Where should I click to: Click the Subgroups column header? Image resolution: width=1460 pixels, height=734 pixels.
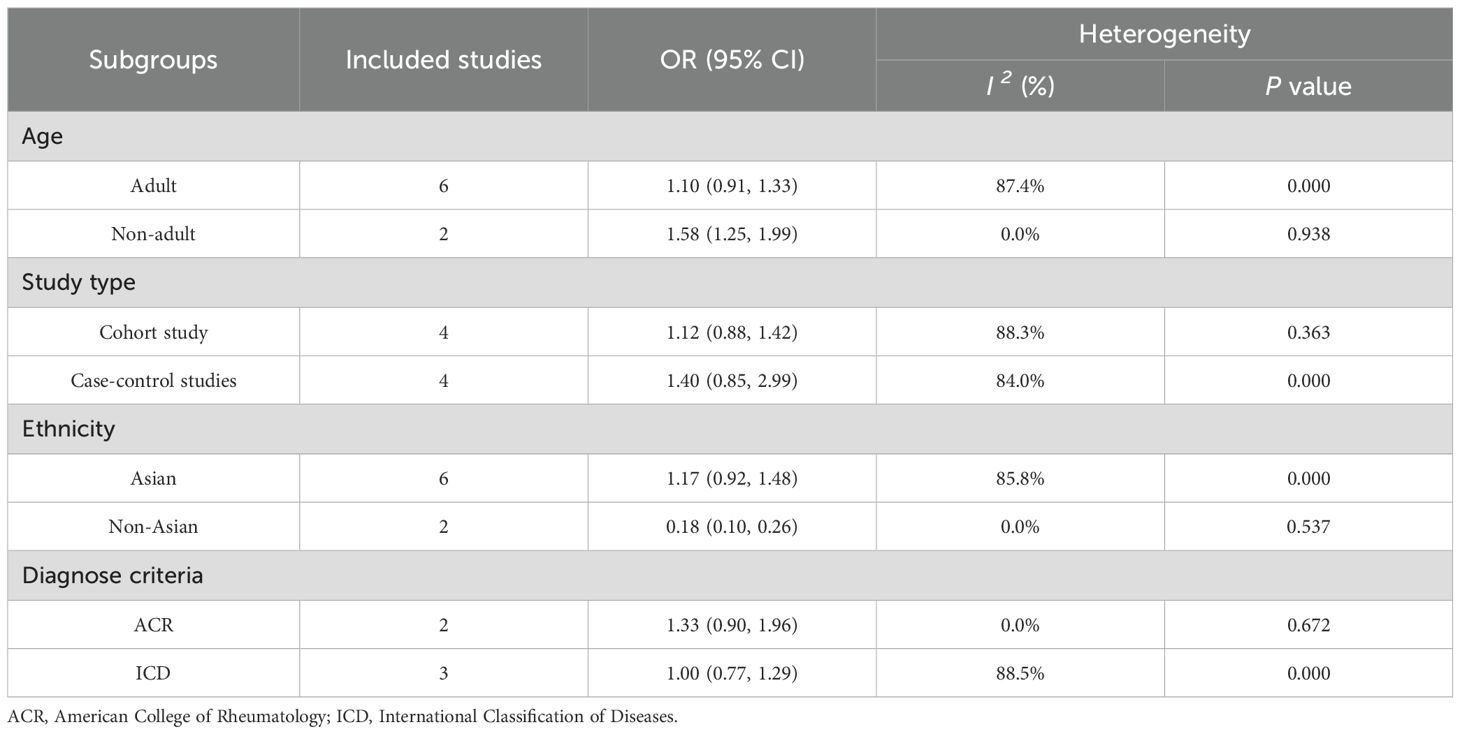(x=153, y=60)
